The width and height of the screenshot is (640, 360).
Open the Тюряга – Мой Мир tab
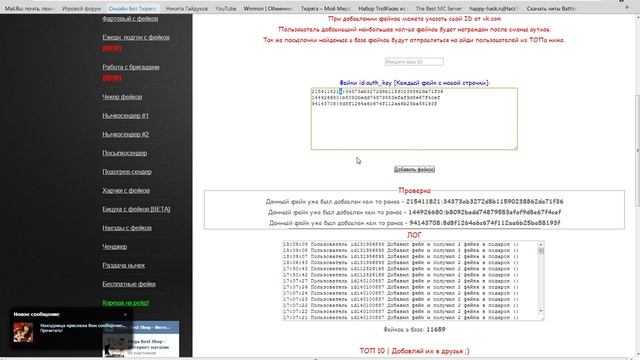(x=325, y=9)
